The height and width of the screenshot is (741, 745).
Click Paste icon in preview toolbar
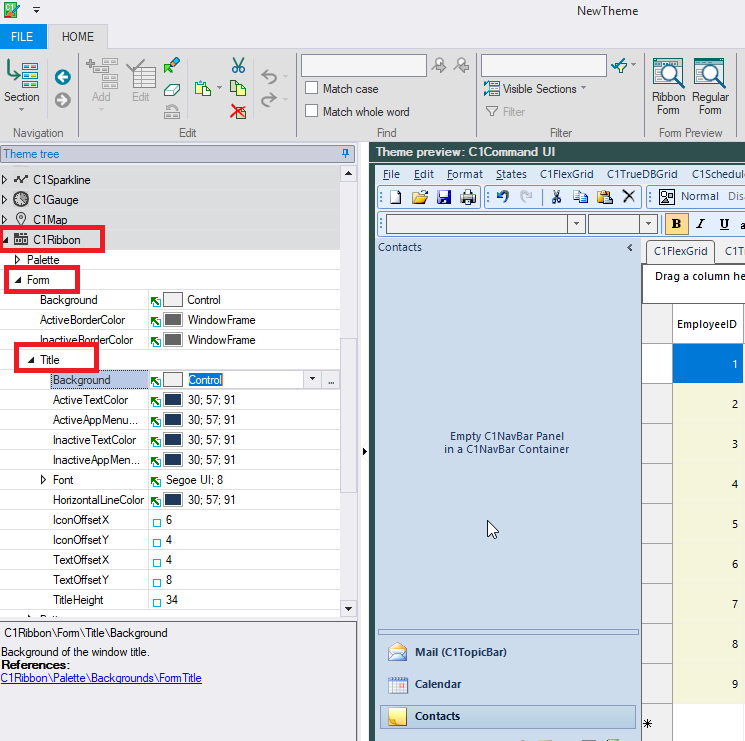(604, 197)
